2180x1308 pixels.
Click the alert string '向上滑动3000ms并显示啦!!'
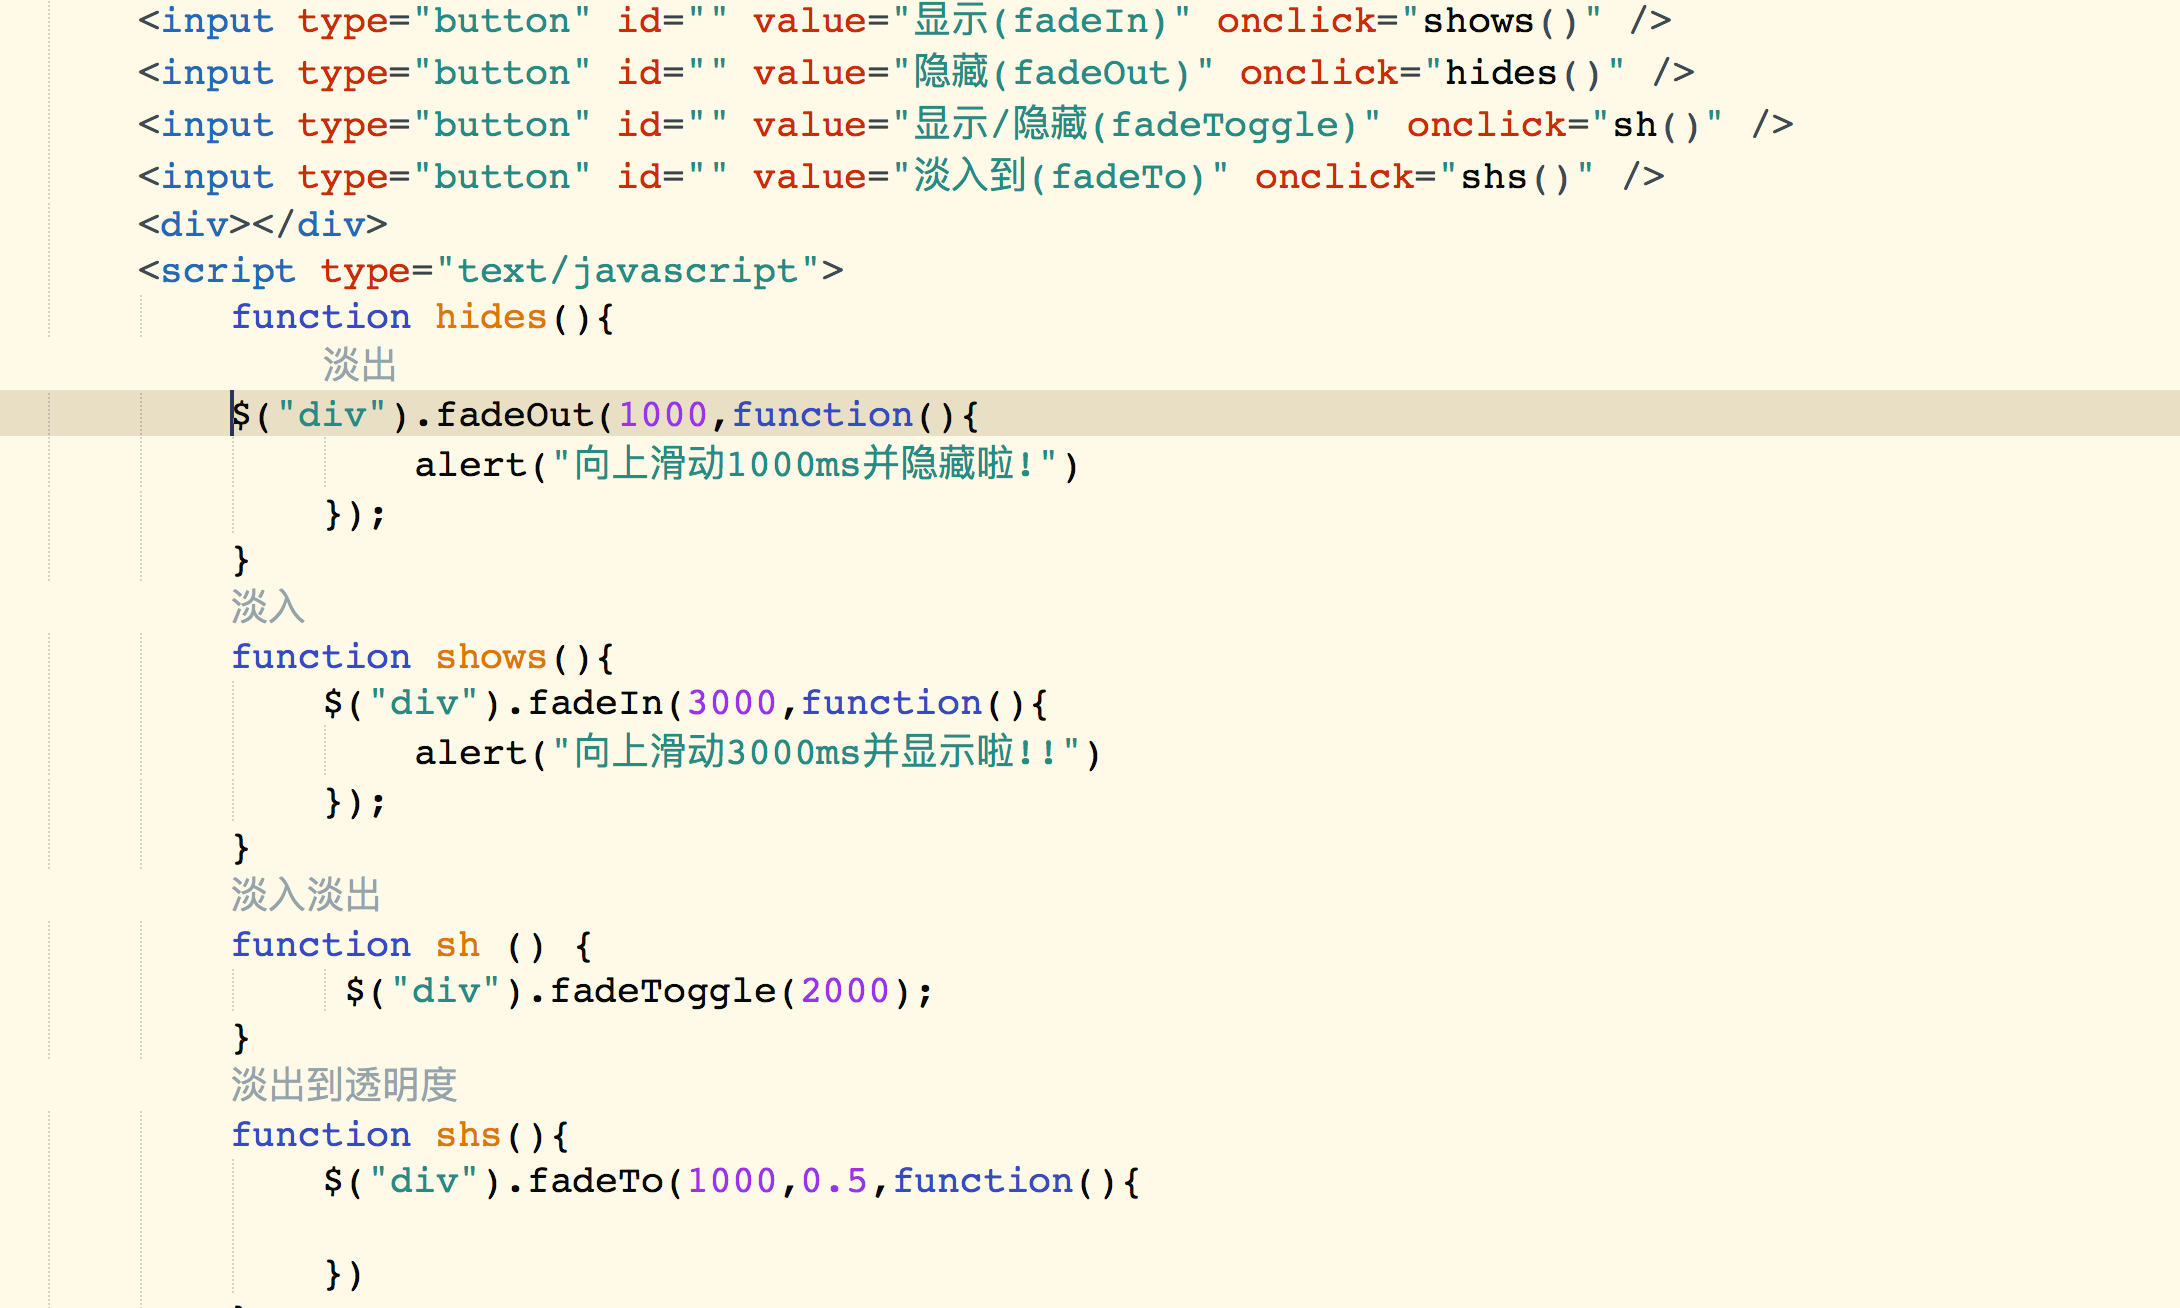click(x=816, y=753)
